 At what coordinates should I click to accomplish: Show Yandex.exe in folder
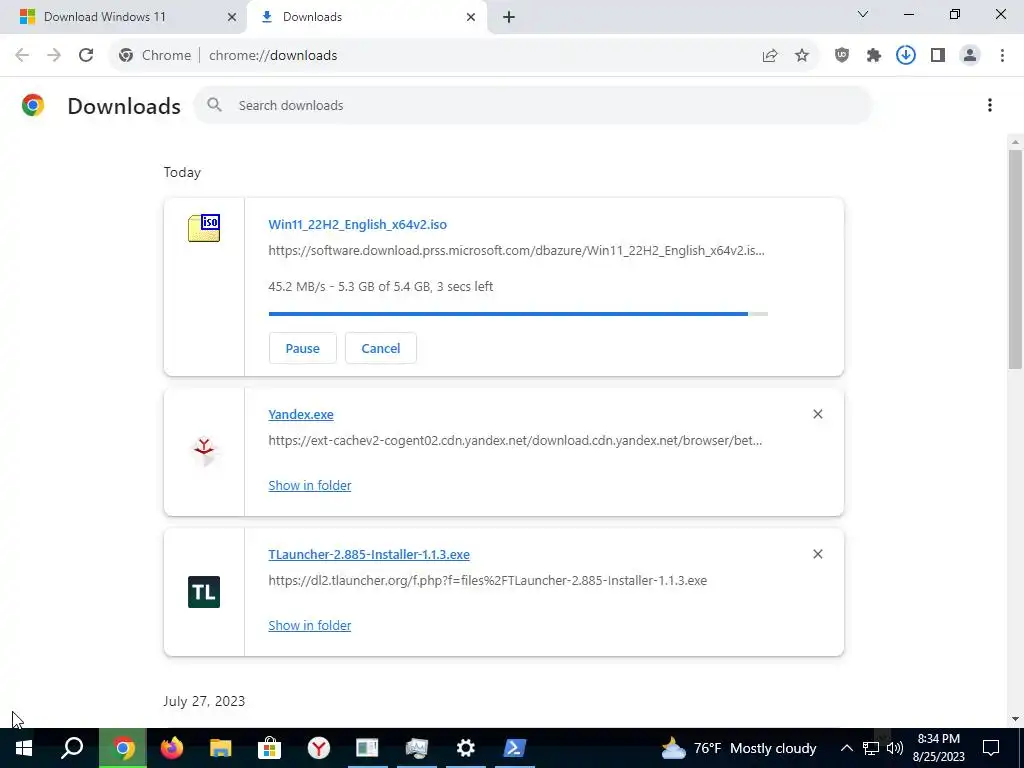[x=310, y=485]
